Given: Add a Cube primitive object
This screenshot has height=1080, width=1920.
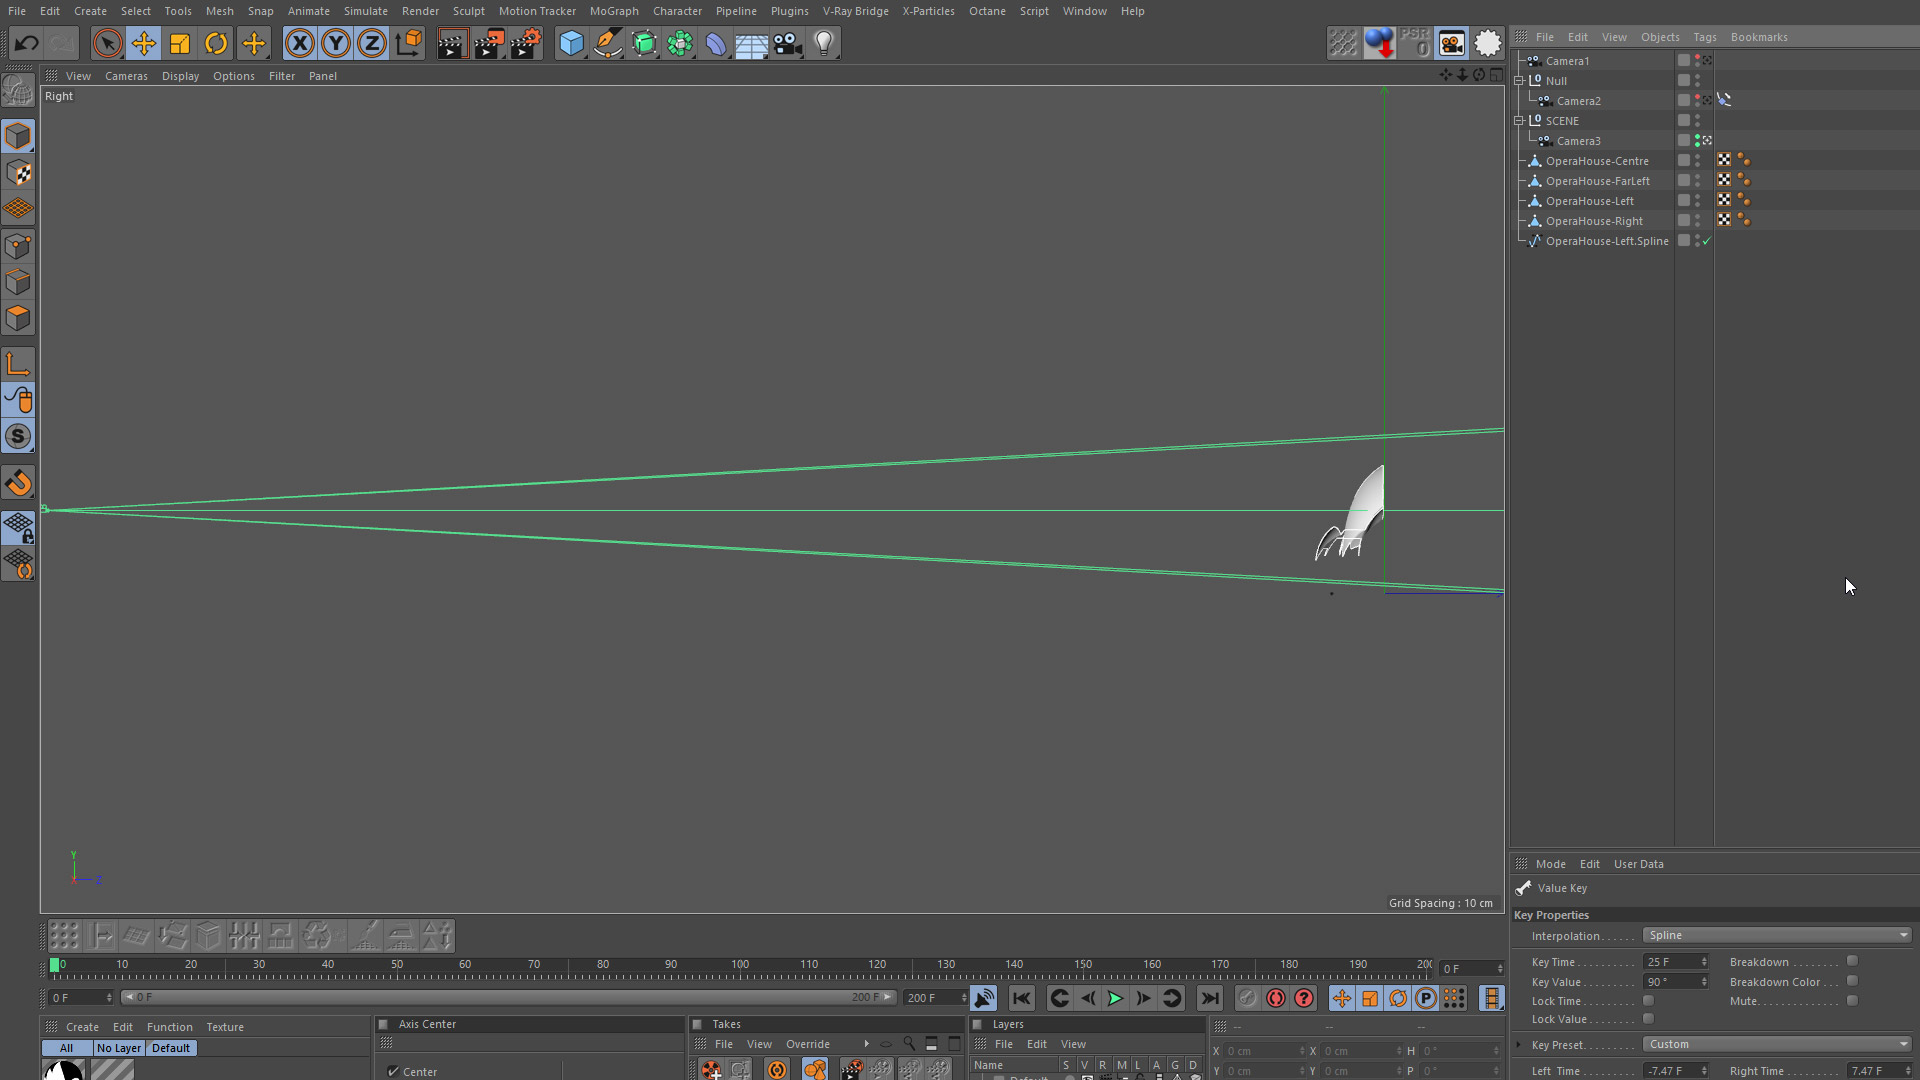Looking at the screenshot, I should (571, 43).
